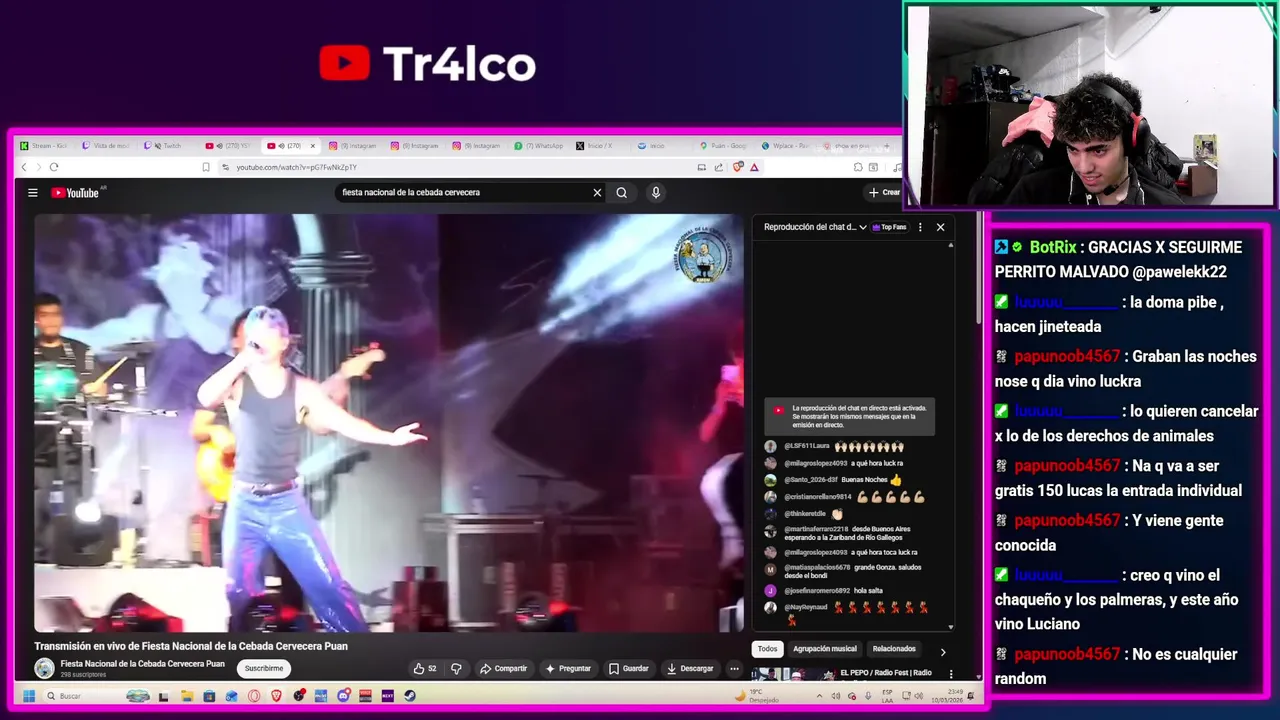The height and width of the screenshot is (720, 1280).
Task: Dislike the video with thumbs down
Action: (456, 668)
